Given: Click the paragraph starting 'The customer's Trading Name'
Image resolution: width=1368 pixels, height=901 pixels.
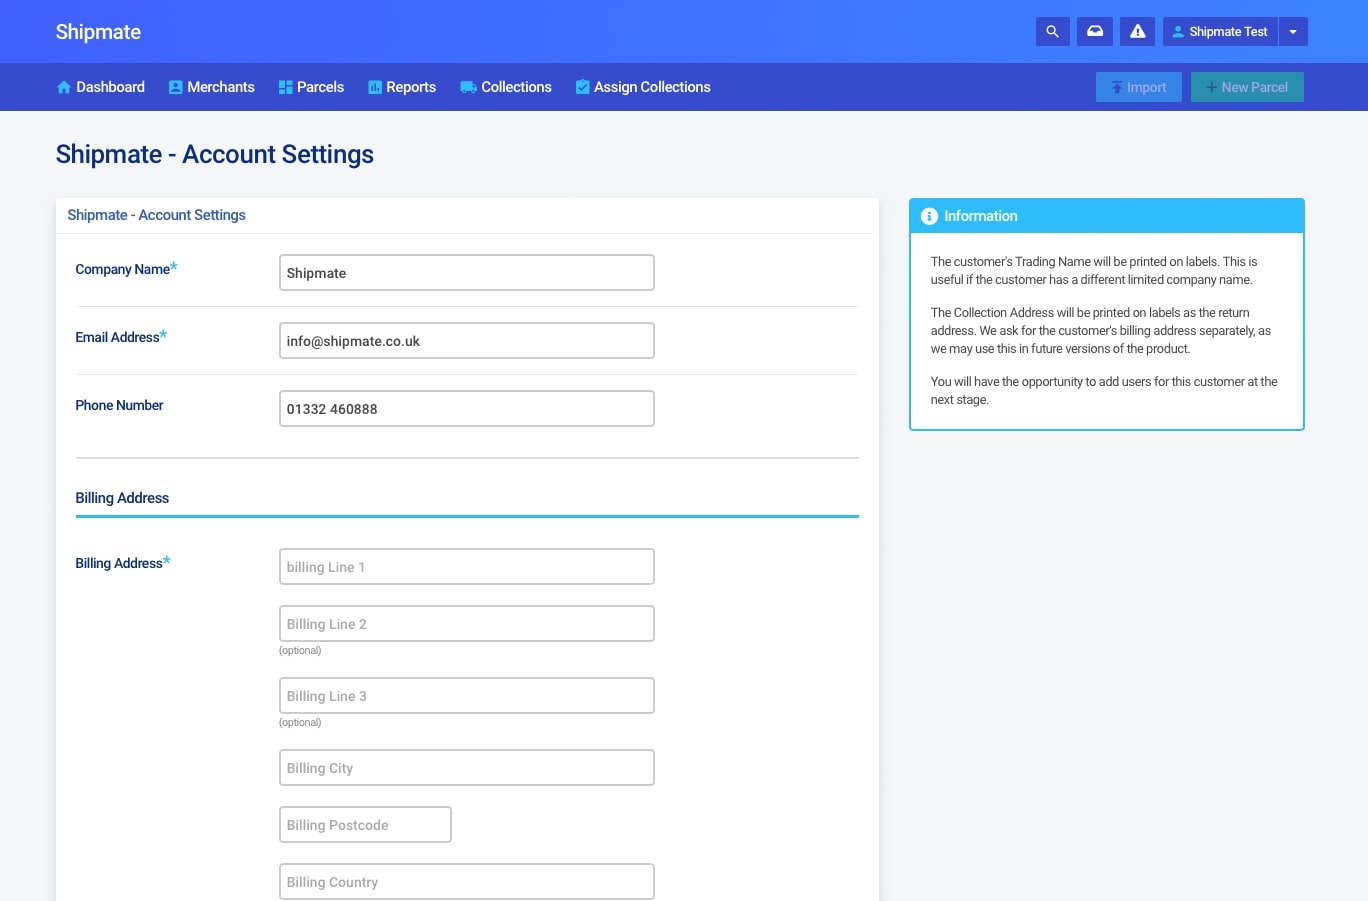Looking at the screenshot, I should click(1094, 271).
